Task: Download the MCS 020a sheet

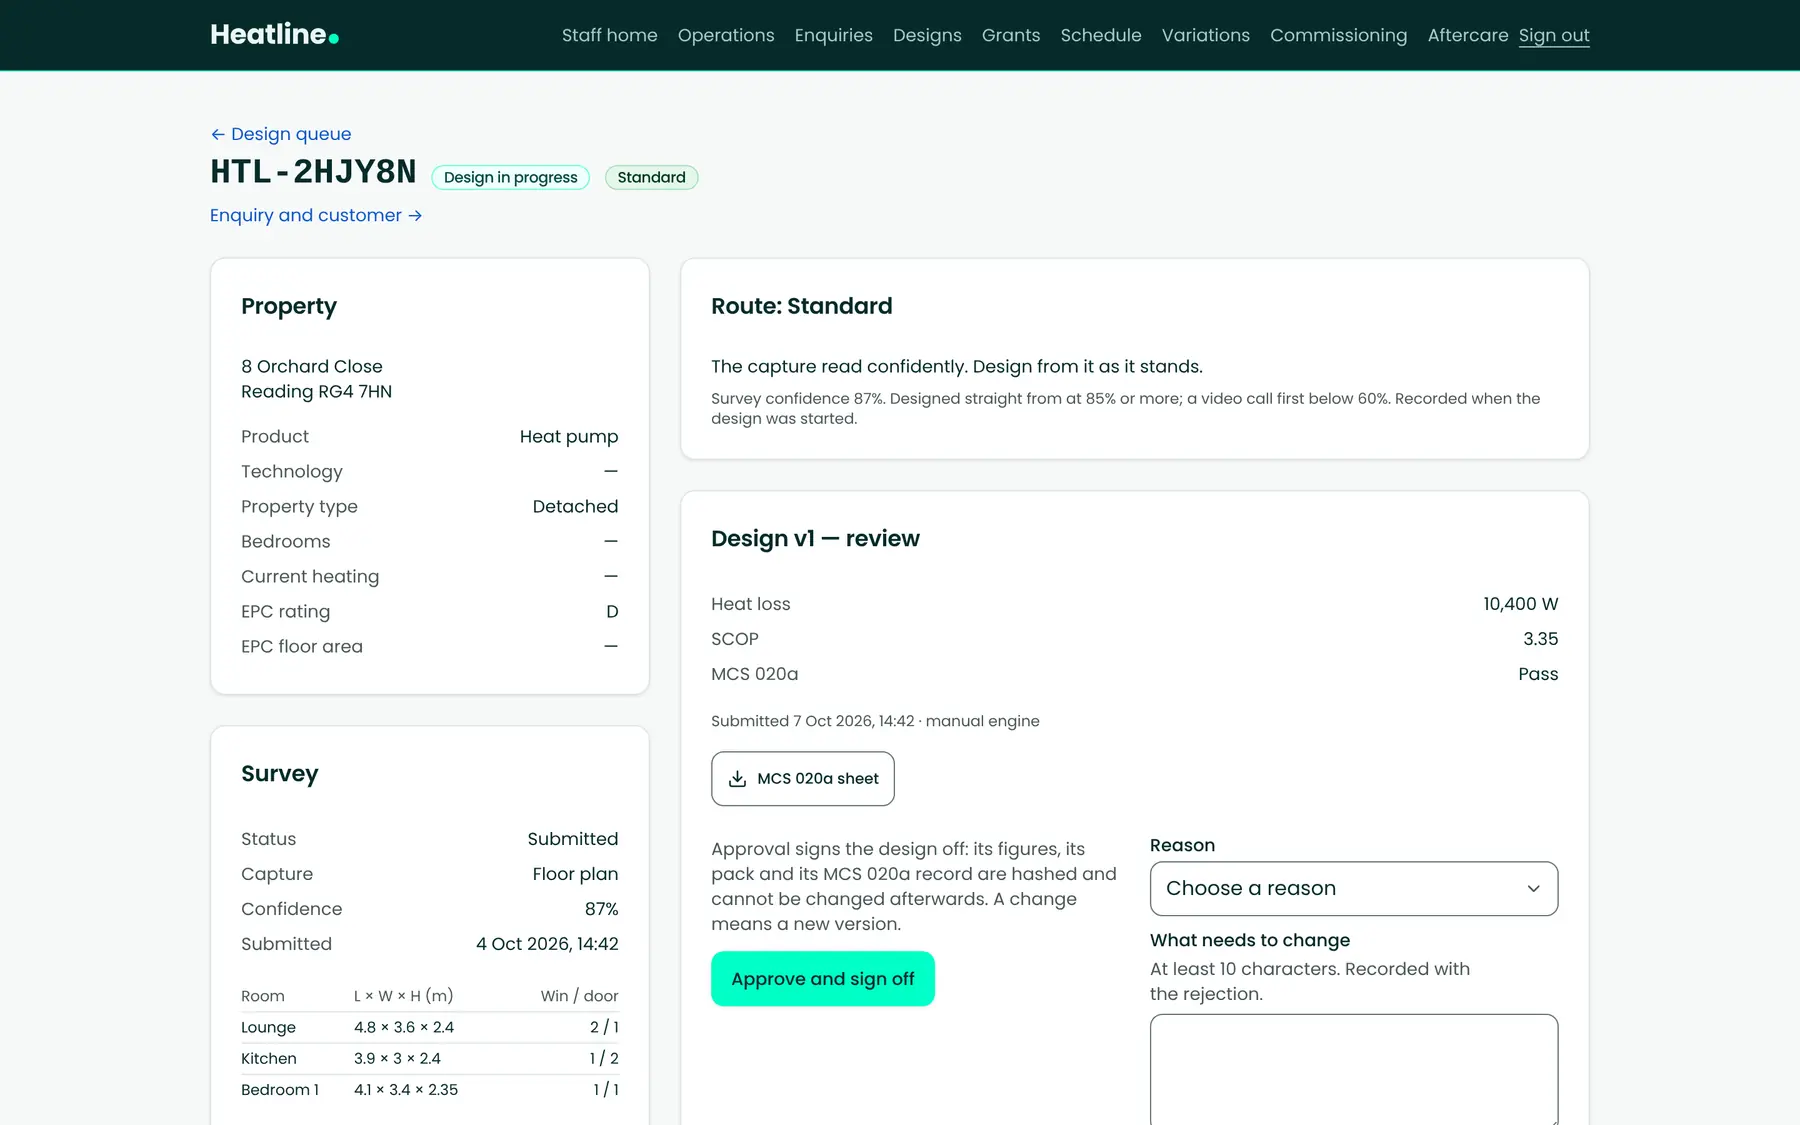Action: pos(803,779)
